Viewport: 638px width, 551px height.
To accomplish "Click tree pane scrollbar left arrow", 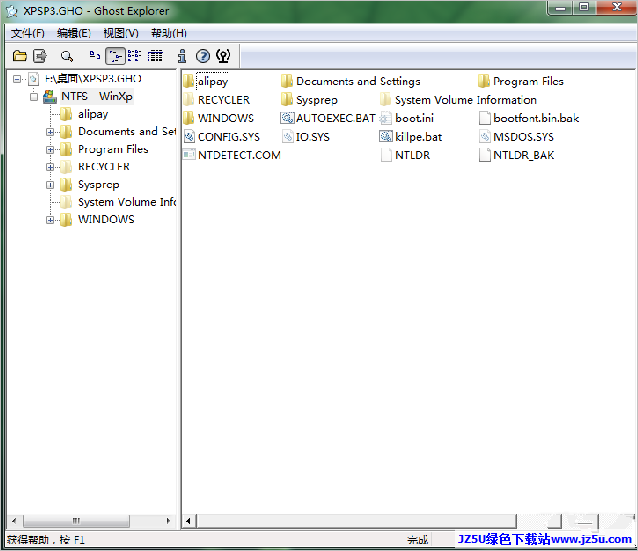I will (14, 520).
